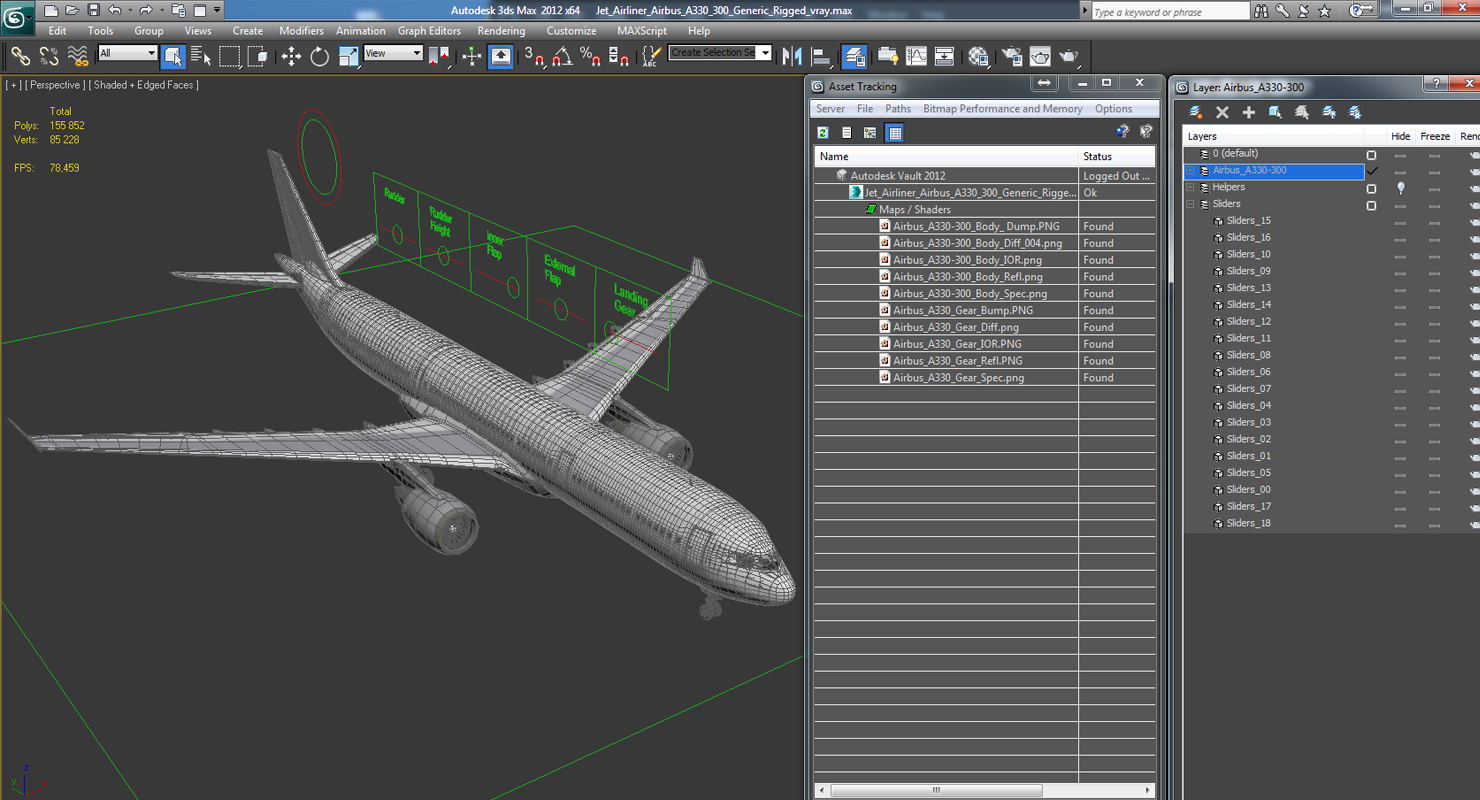The image size is (1480, 800).
Task: Select the Rotate tool
Action: [x=320, y=56]
